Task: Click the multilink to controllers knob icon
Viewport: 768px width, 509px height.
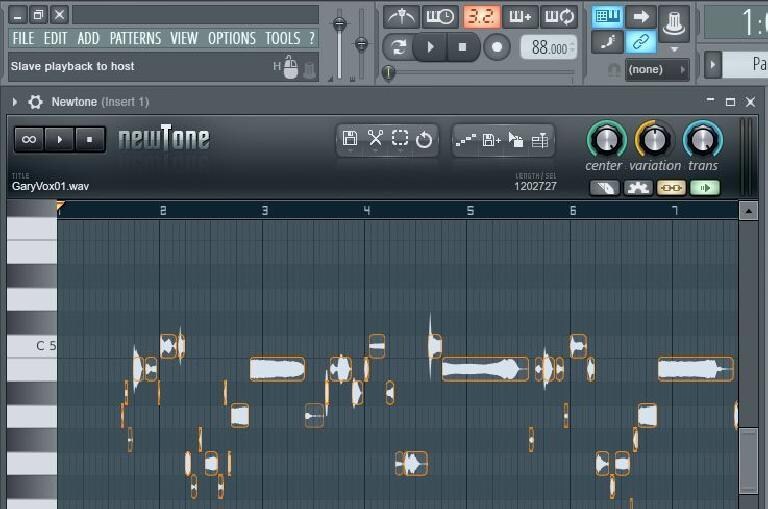Action: coord(674,24)
